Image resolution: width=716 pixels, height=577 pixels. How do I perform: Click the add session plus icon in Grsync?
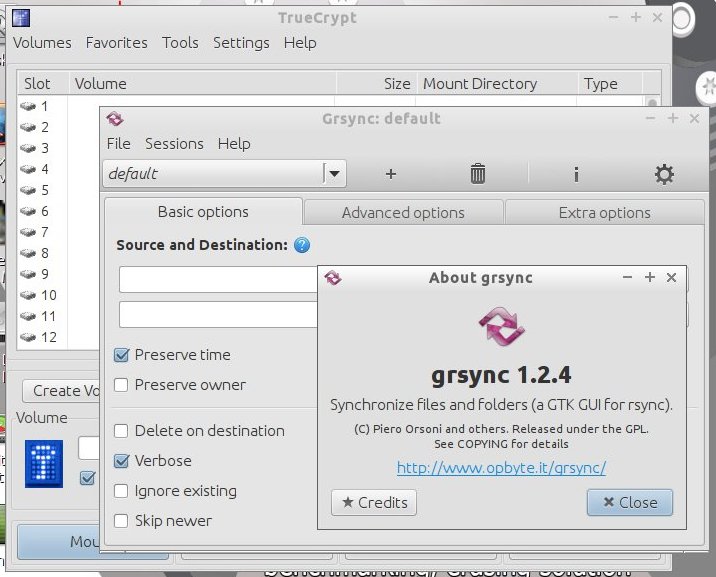(390, 174)
